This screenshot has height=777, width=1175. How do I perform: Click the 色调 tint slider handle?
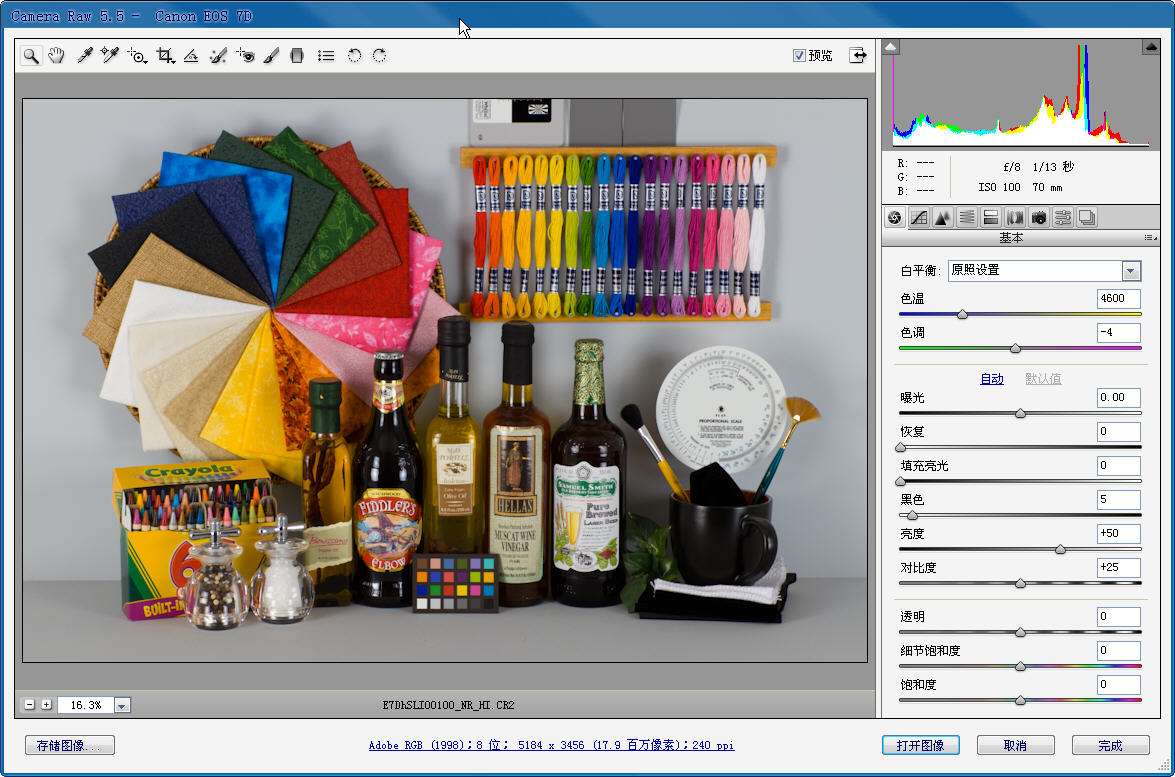(1015, 348)
